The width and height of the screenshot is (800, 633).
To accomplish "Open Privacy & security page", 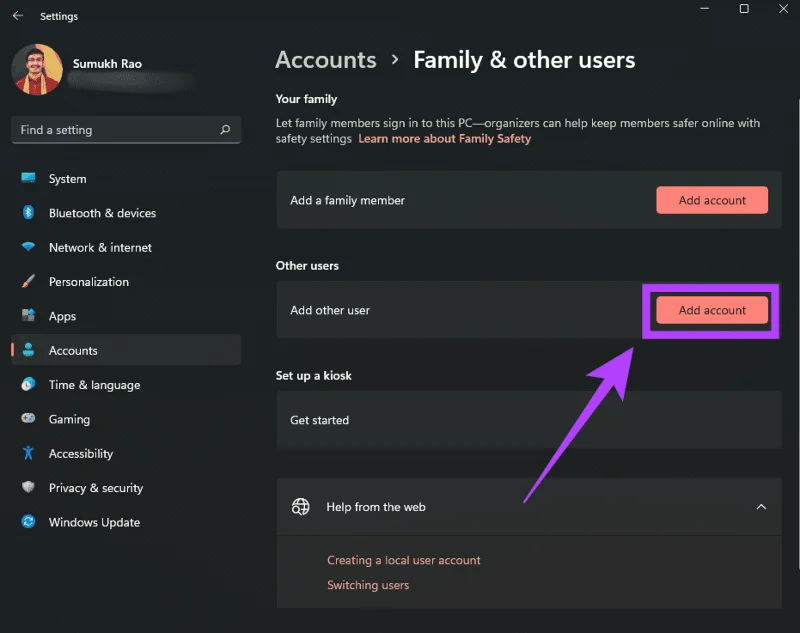I will coord(126,488).
